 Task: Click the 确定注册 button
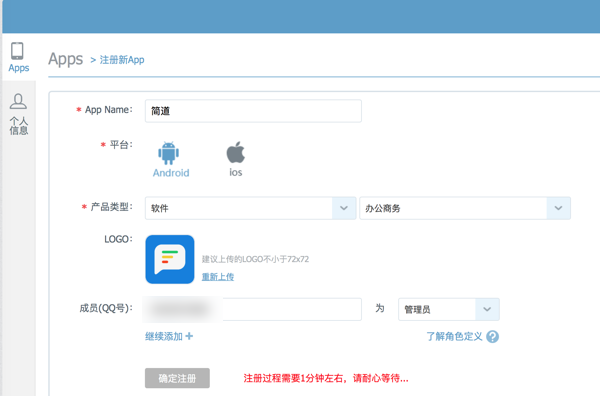pyautogui.click(x=177, y=378)
